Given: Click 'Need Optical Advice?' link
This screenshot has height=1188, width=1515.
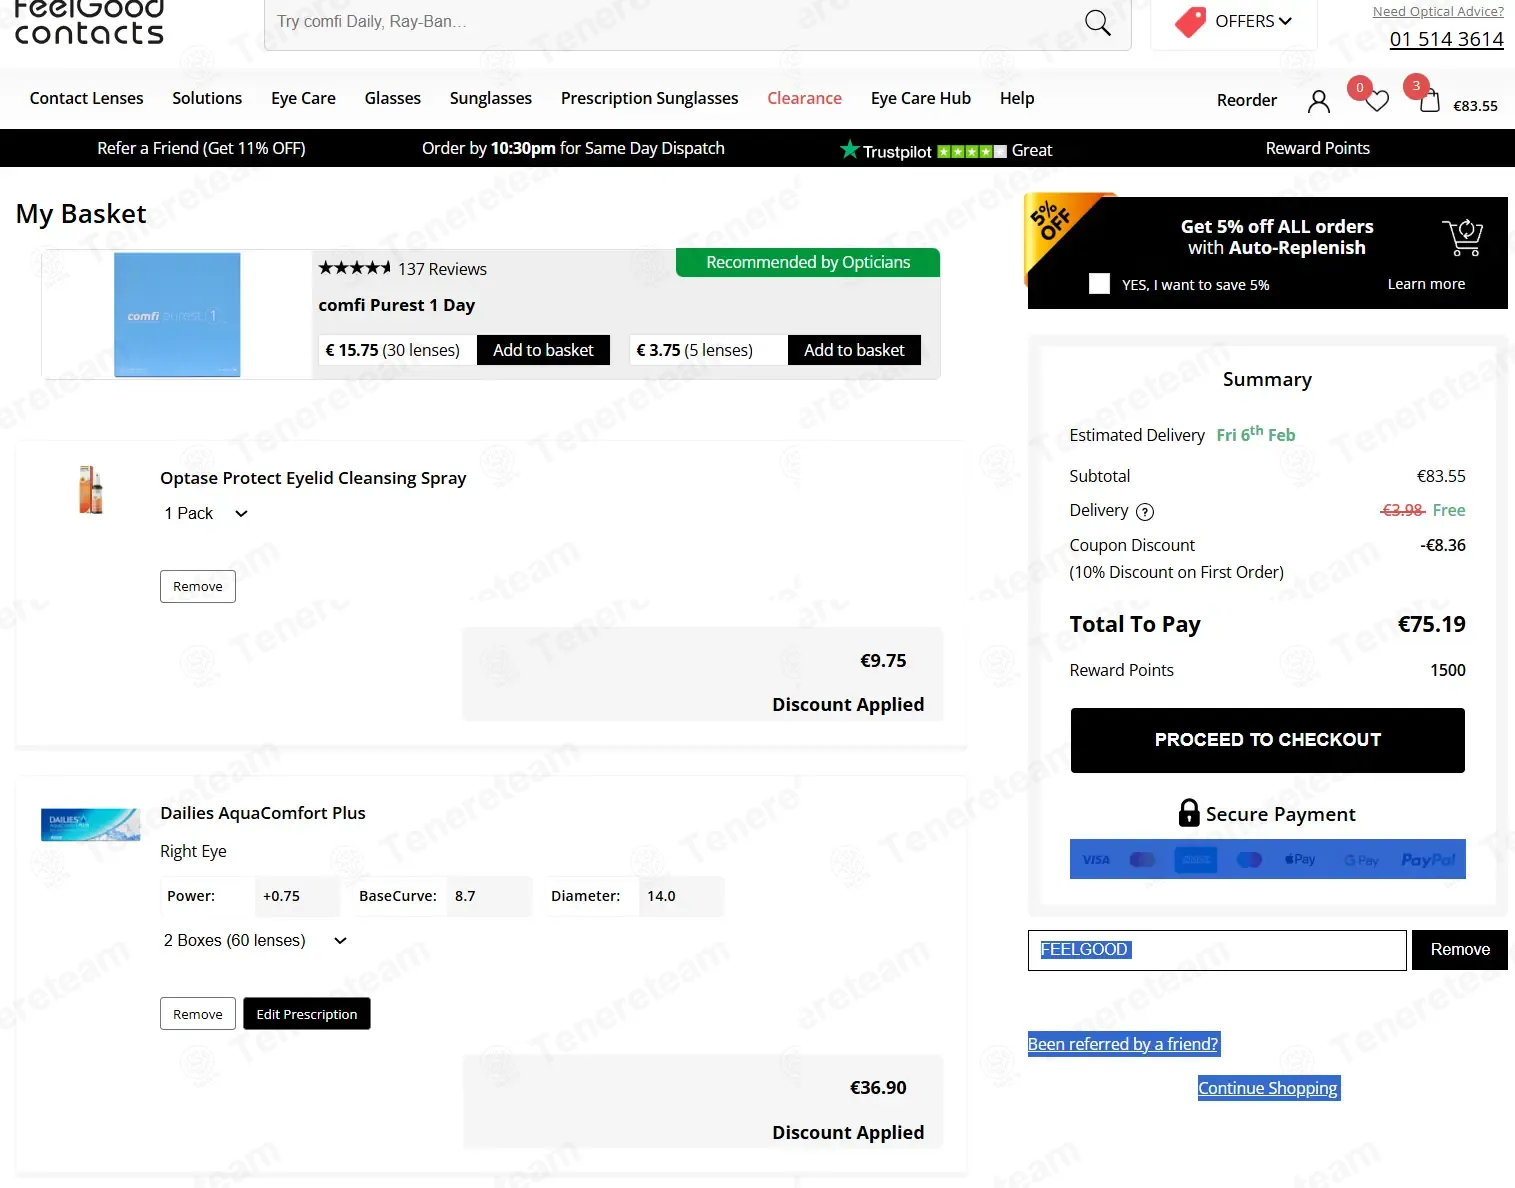Looking at the screenshot, I should tap(1438, 12).
